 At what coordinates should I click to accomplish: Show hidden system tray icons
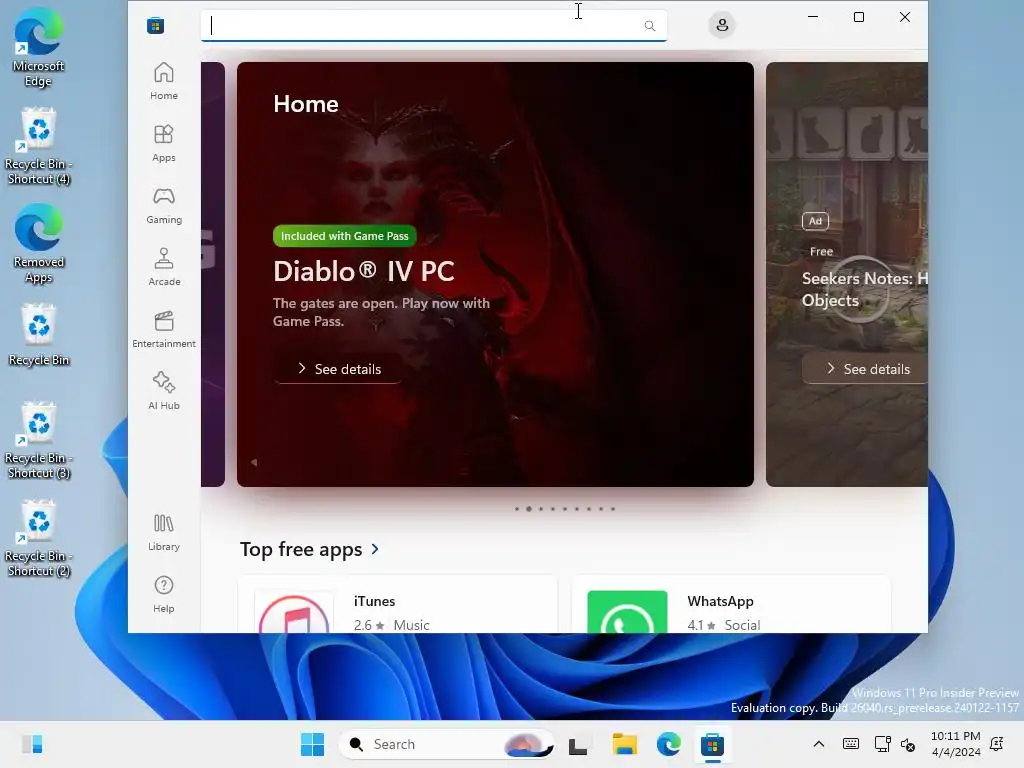818,744
